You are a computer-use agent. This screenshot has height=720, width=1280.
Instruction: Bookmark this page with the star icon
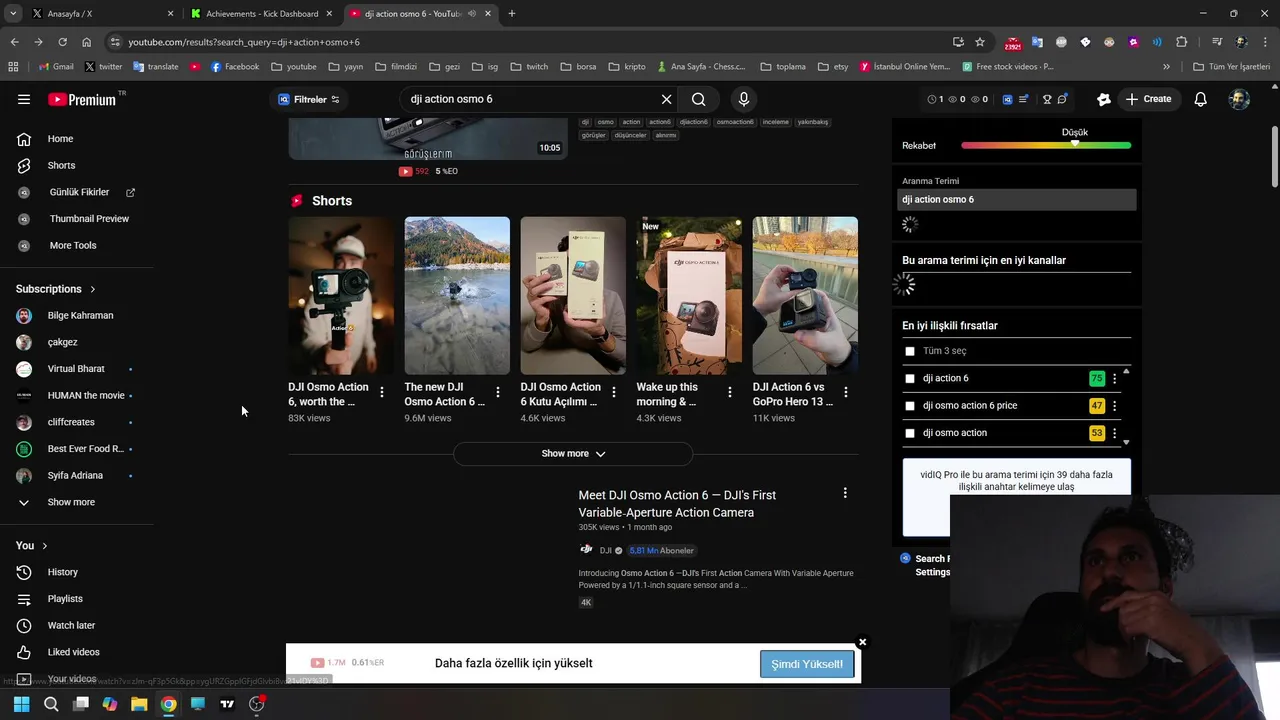(x=980, y=42)
